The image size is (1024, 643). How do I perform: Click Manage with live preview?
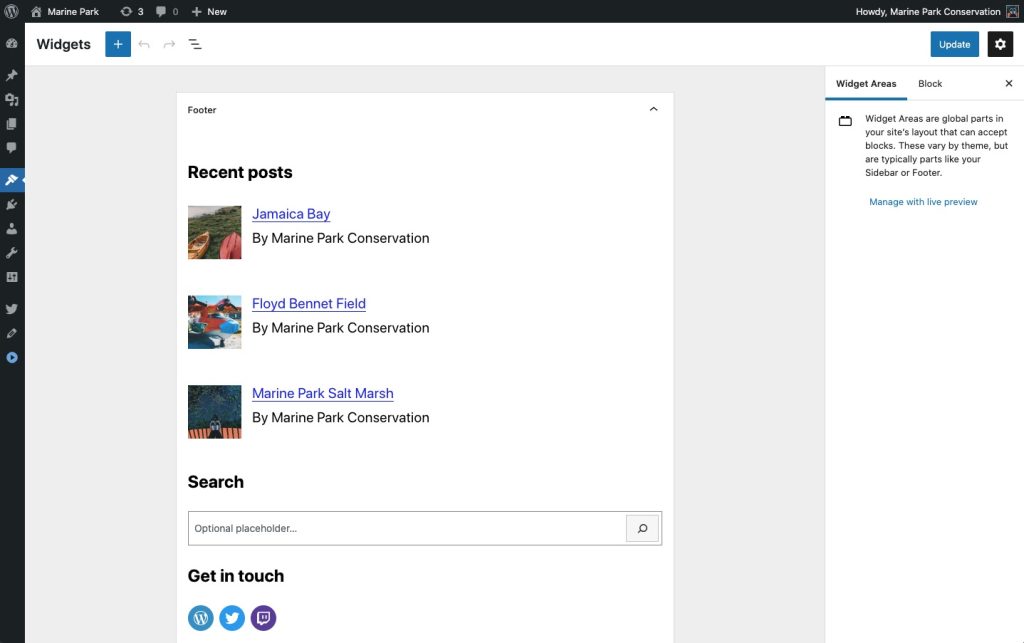(x=922, y=201)
